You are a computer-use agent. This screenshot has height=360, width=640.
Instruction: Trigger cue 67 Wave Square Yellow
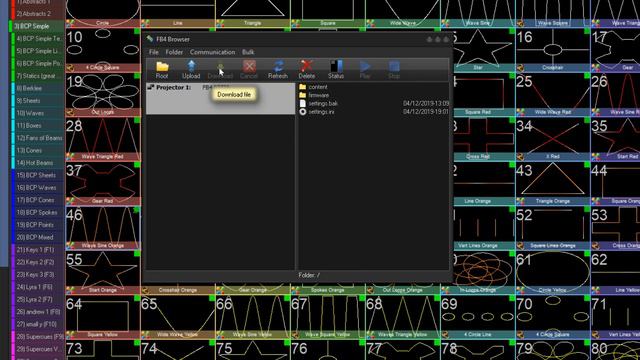click(328, 317)
